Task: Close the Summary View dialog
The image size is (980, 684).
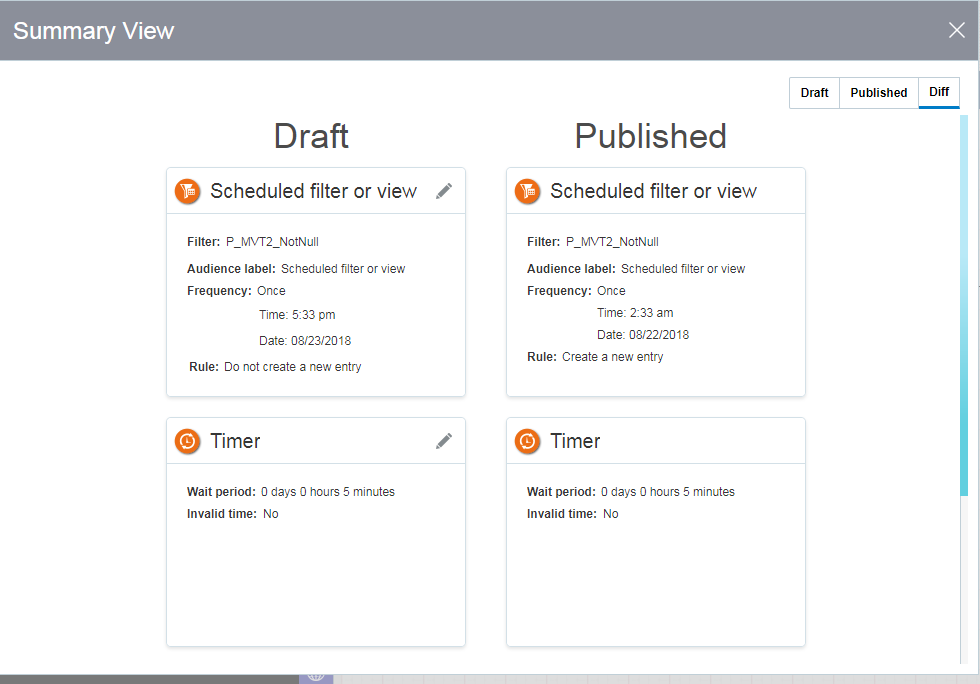Action: coord(956,30)
